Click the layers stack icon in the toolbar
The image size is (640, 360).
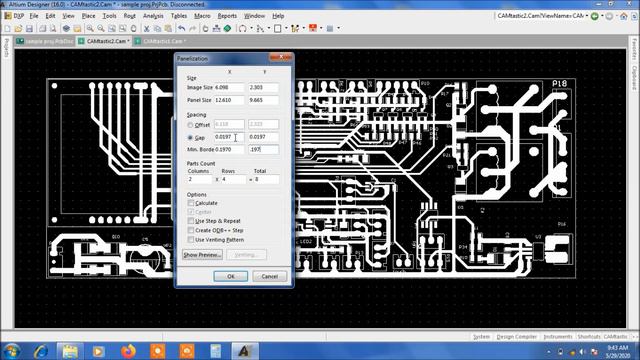[66, 29]
